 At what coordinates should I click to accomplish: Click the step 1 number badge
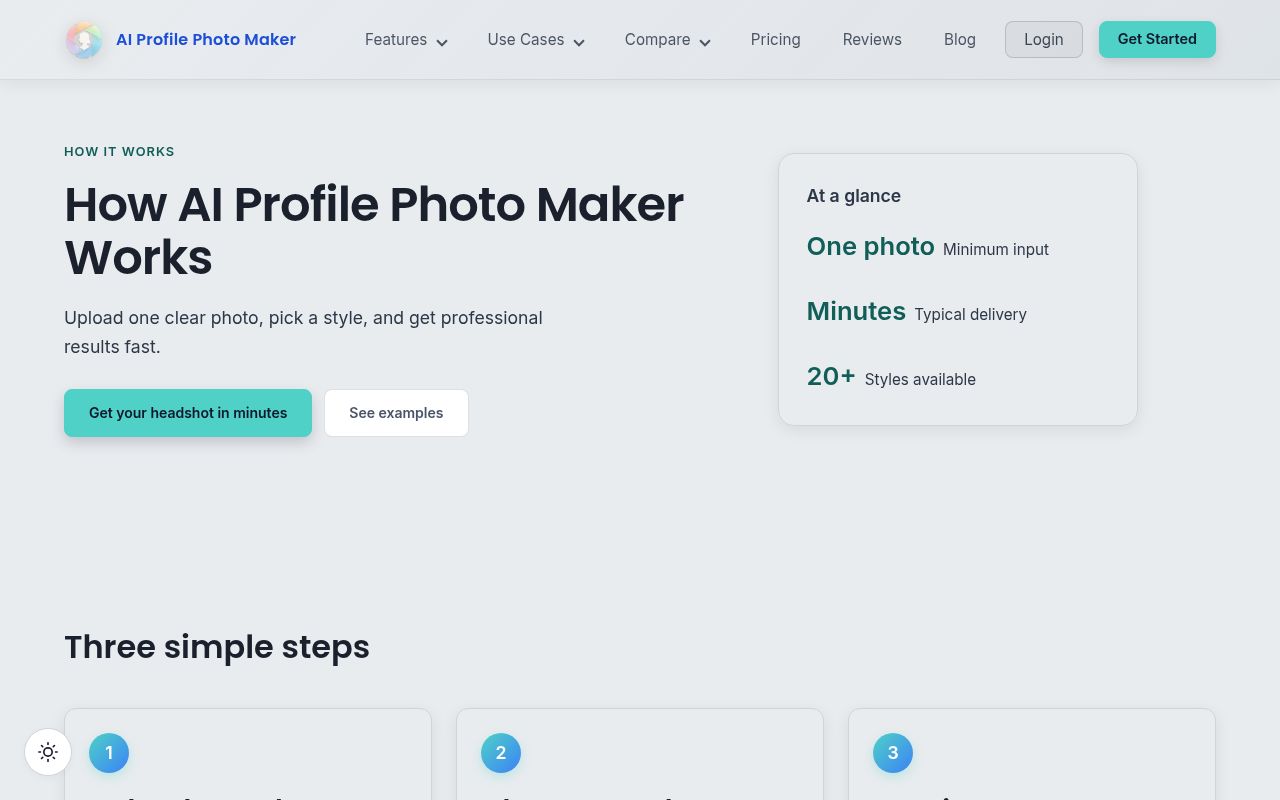[109, 753]
